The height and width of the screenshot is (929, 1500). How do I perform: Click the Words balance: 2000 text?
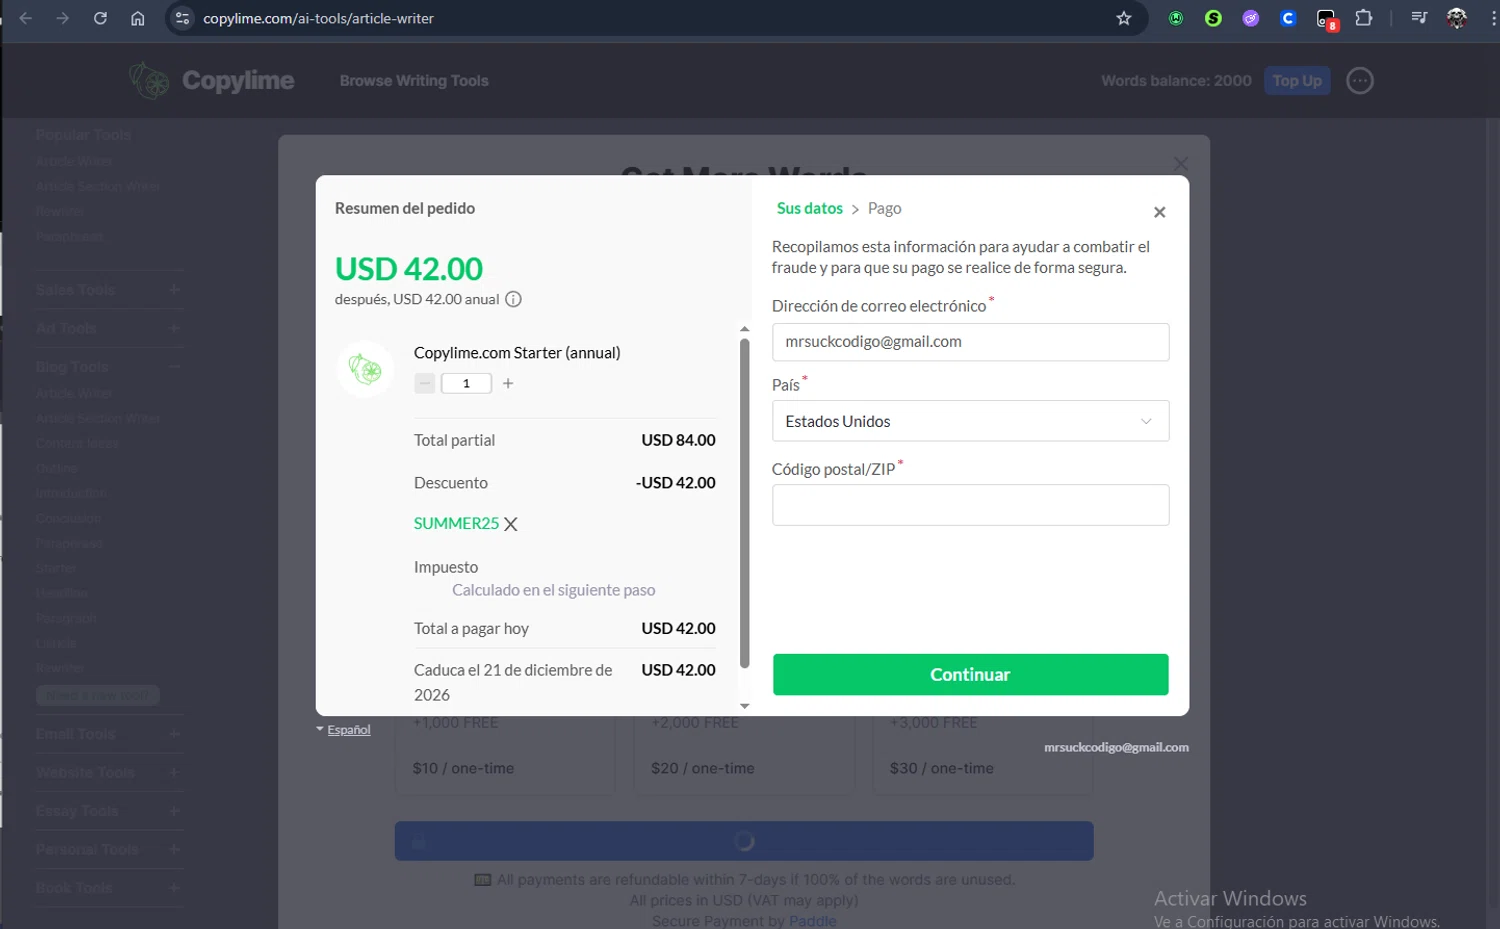click(1176, 81)
